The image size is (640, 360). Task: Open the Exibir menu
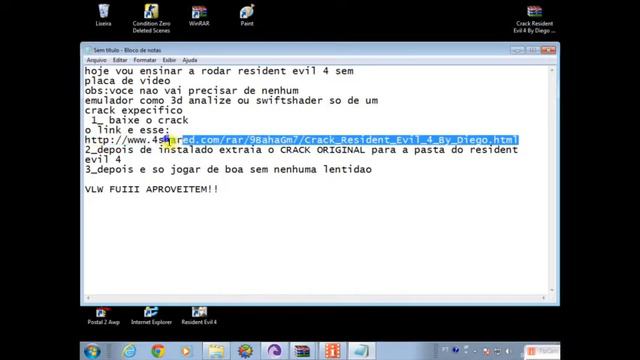click(169, 60)
